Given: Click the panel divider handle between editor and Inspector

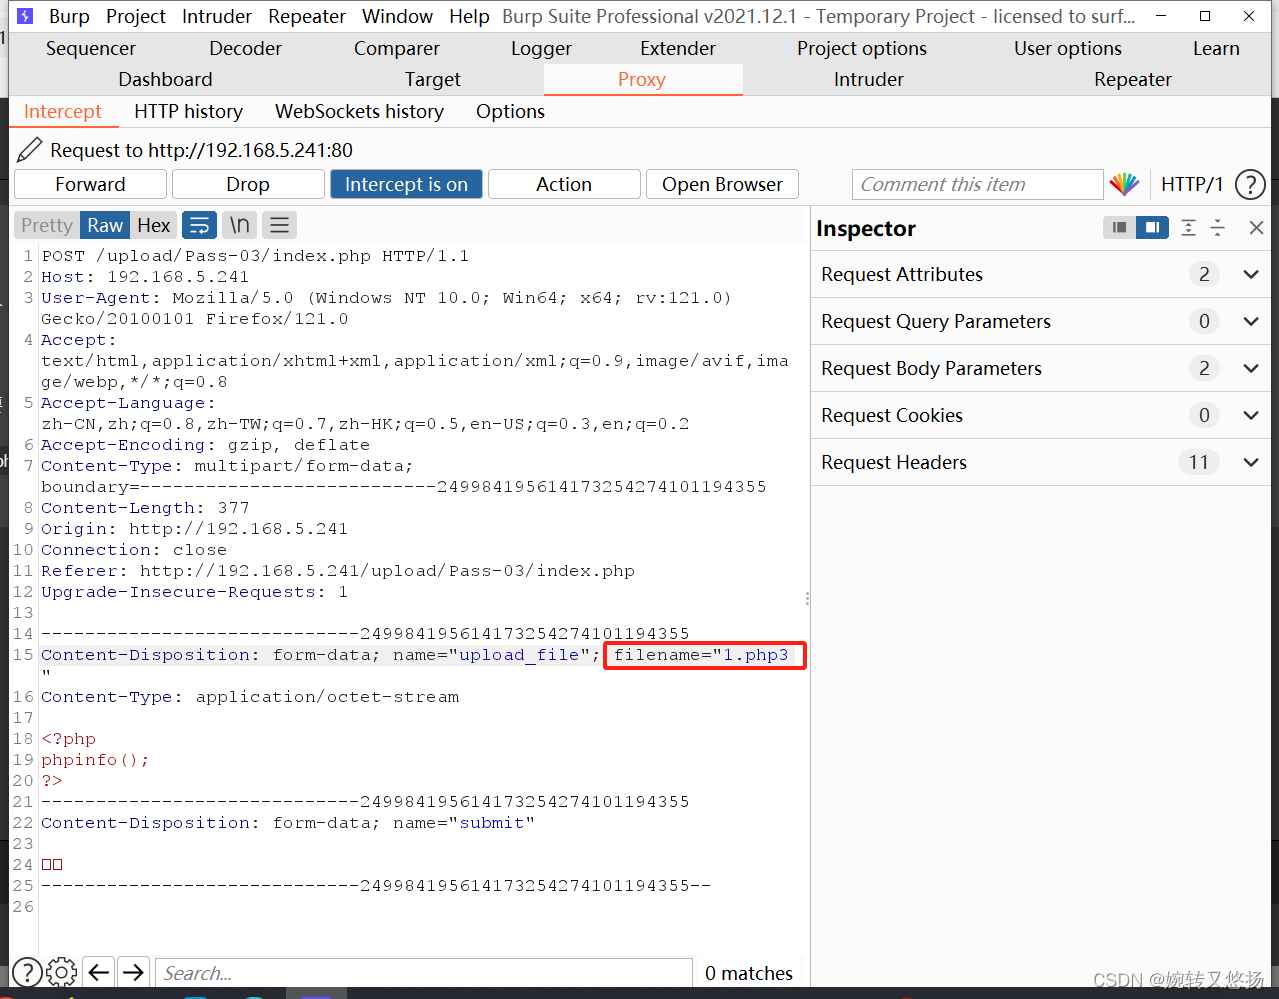Looking at the screenshot, I should point(807,598).
